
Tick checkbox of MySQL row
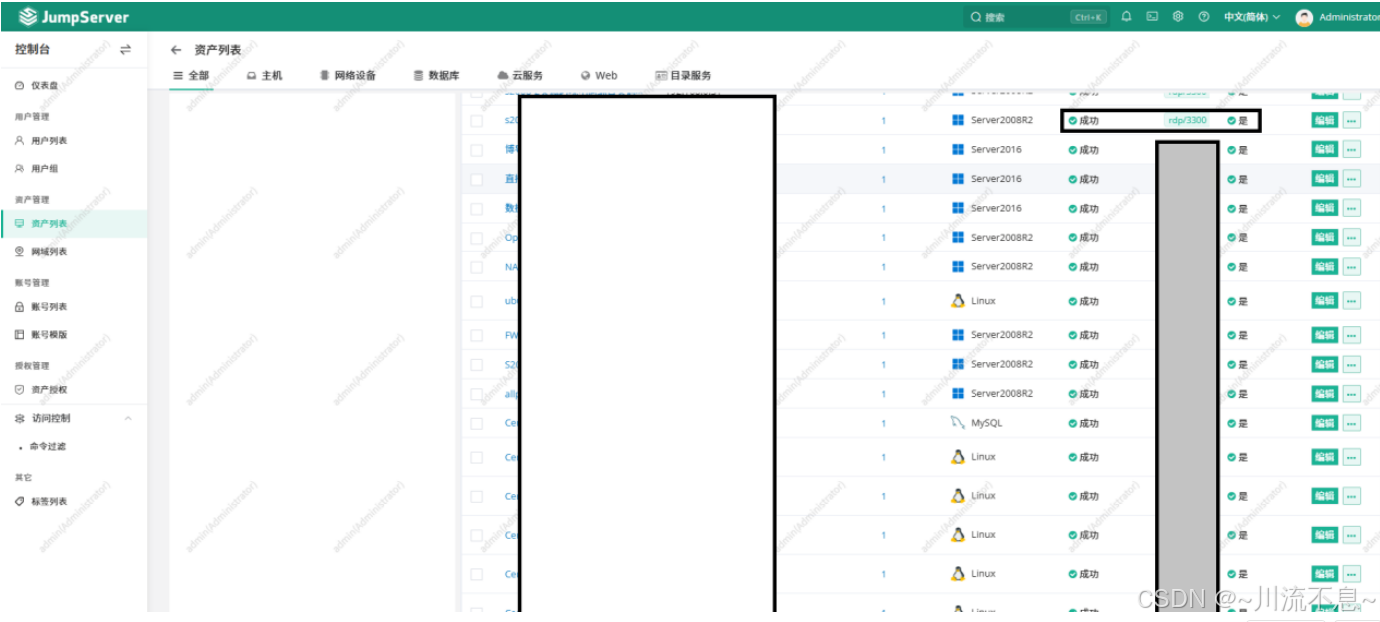[x=477, y=423]
